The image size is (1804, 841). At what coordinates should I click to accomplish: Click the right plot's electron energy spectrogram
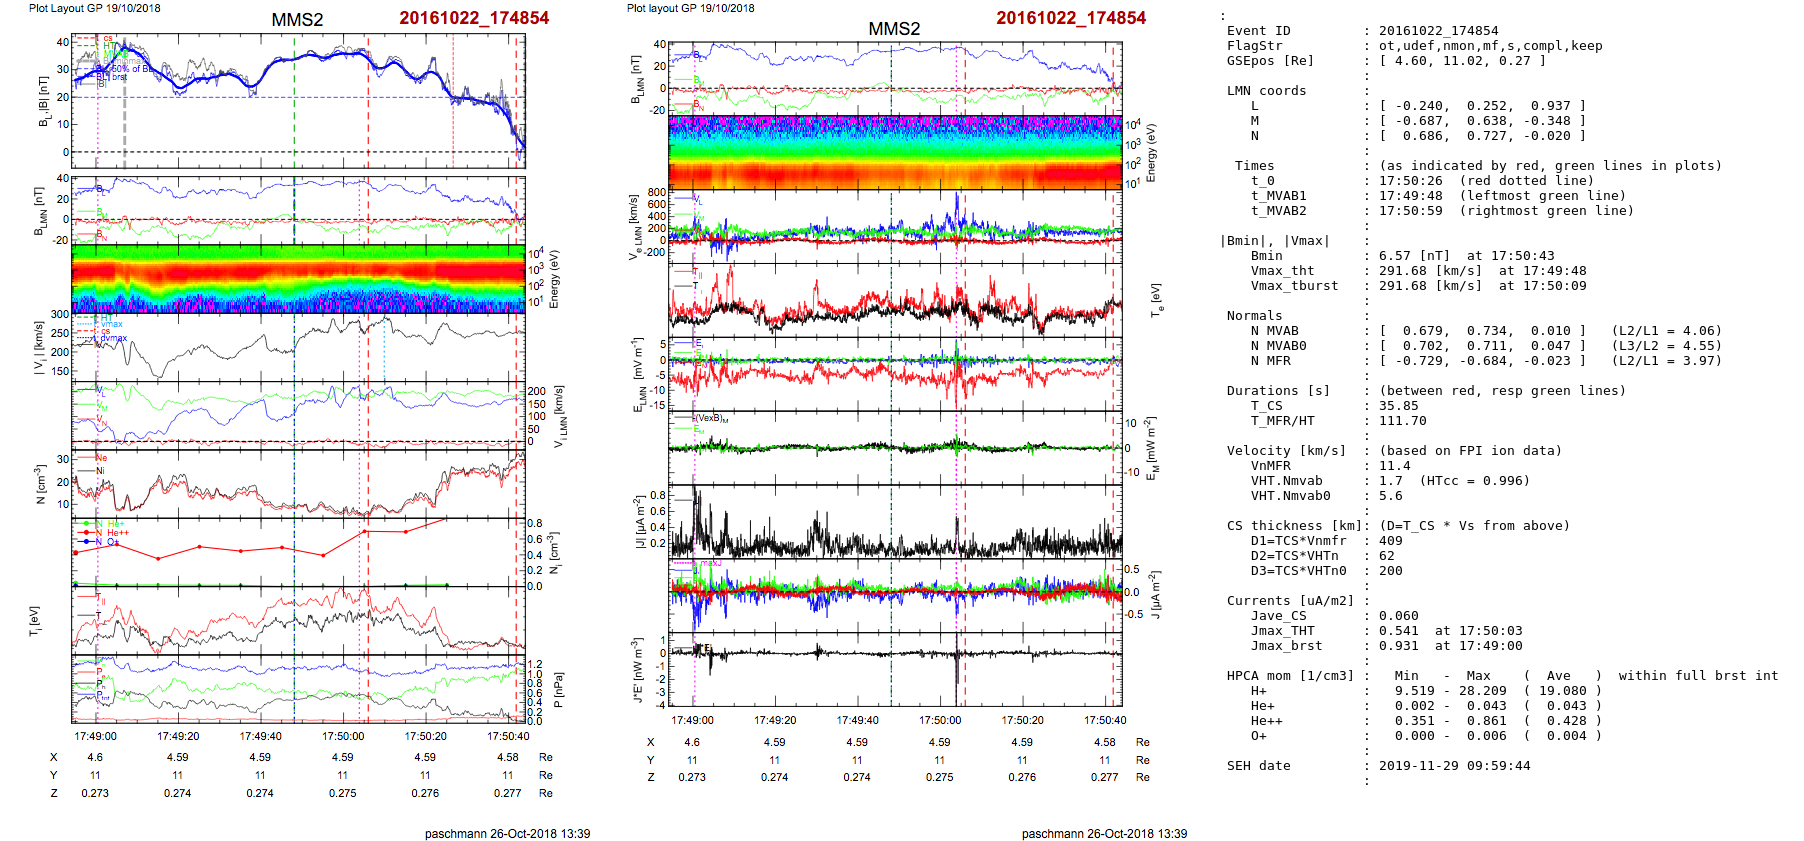pyautogui.click(x=895, y=152)
